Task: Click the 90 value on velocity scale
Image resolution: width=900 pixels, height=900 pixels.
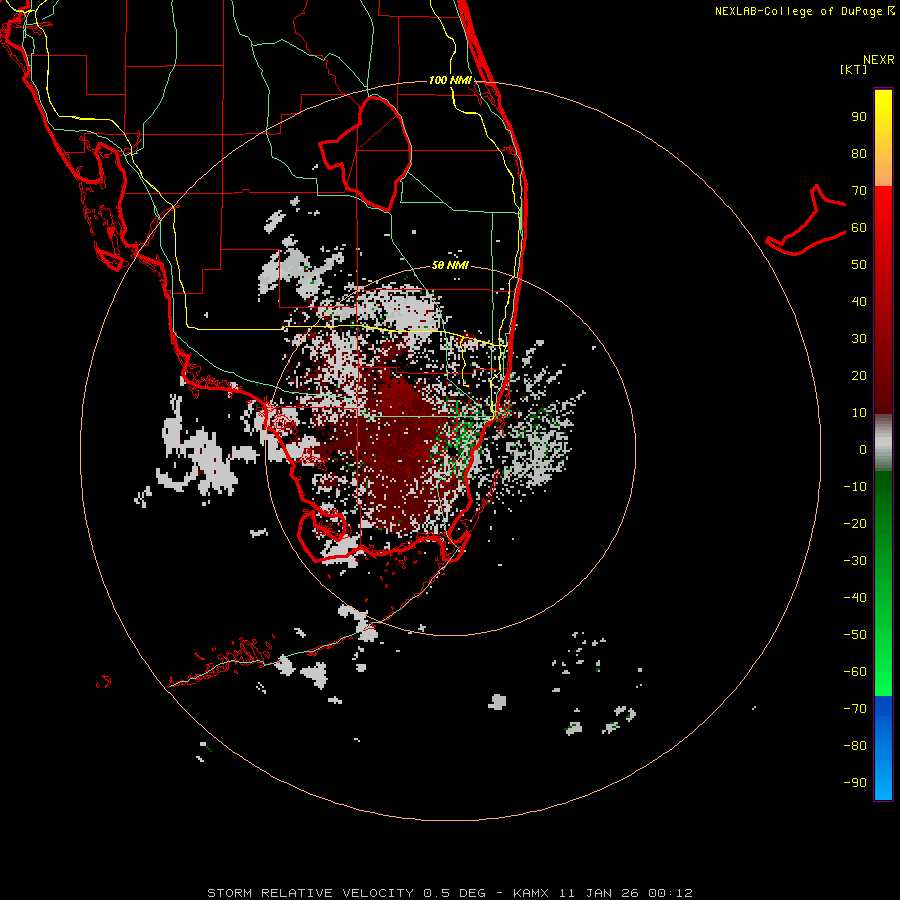Action: pos(859,117)
